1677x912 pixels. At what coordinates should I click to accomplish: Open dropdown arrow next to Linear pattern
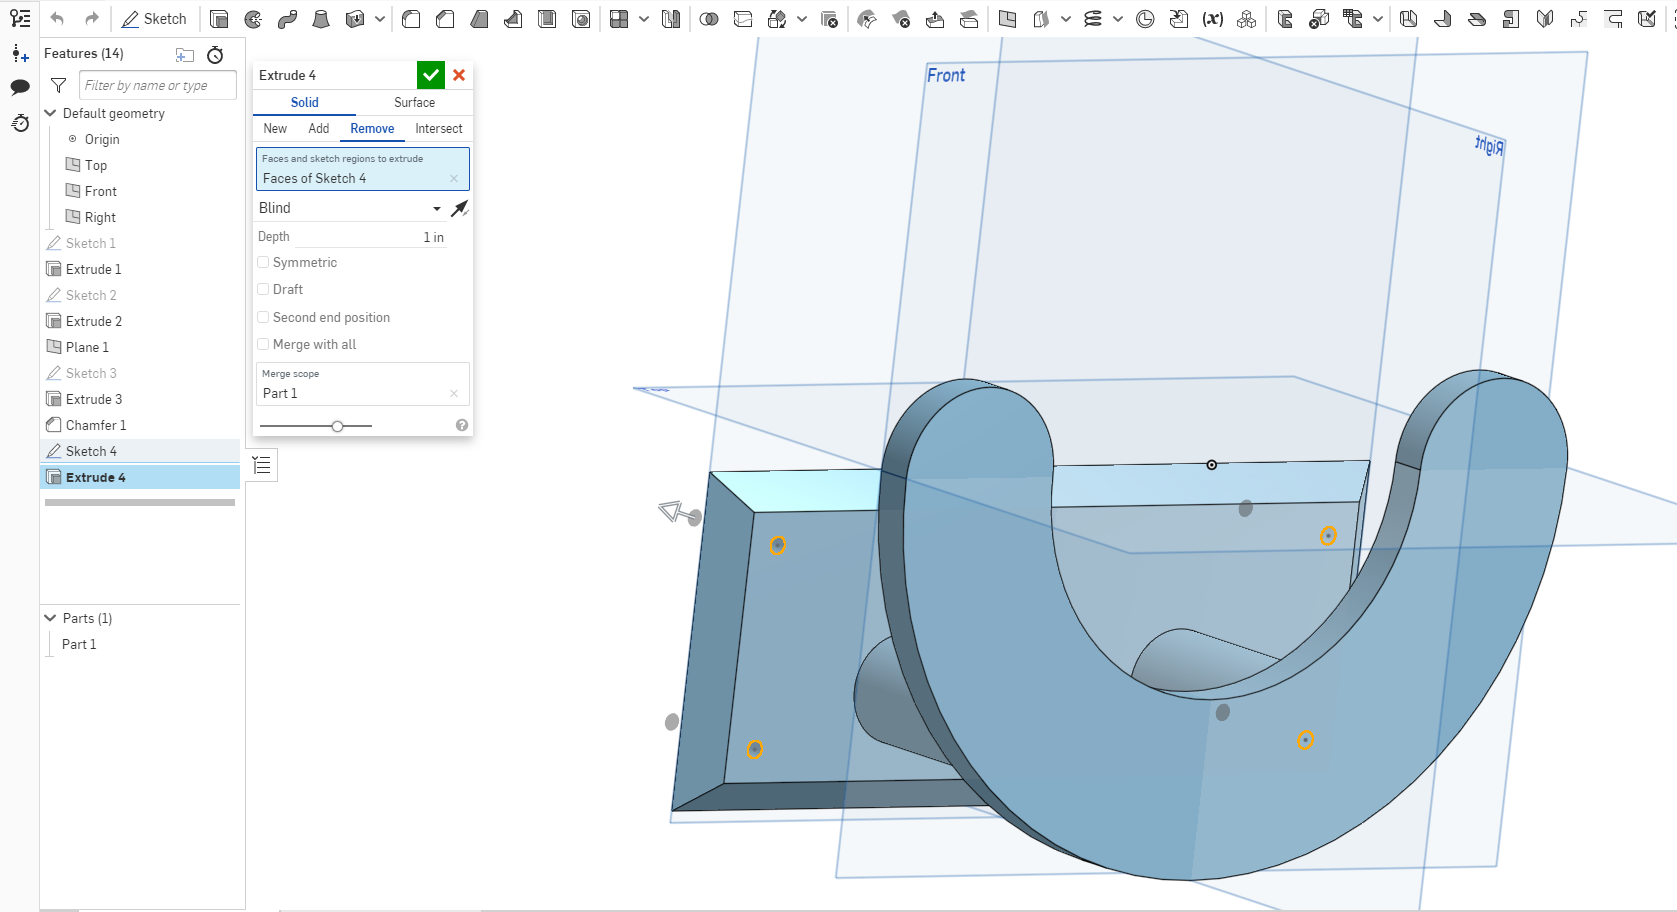[x=644, y=19]
